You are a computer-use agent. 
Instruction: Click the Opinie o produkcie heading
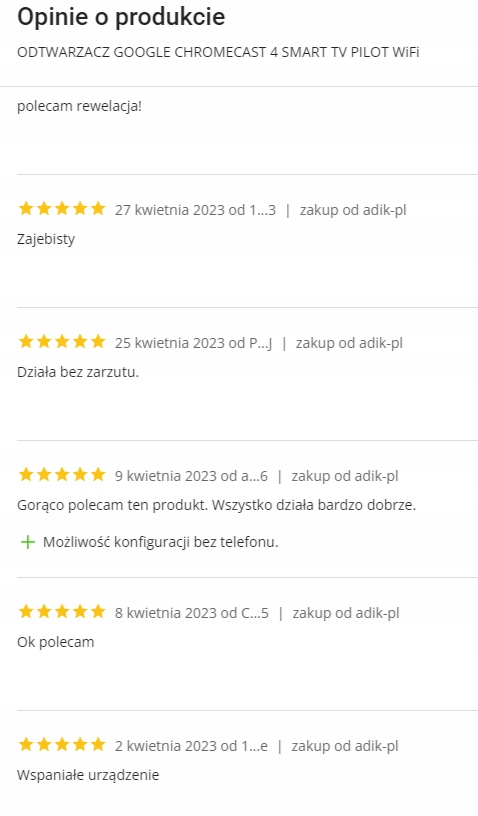pyautogui.click(x=121, y=17)
